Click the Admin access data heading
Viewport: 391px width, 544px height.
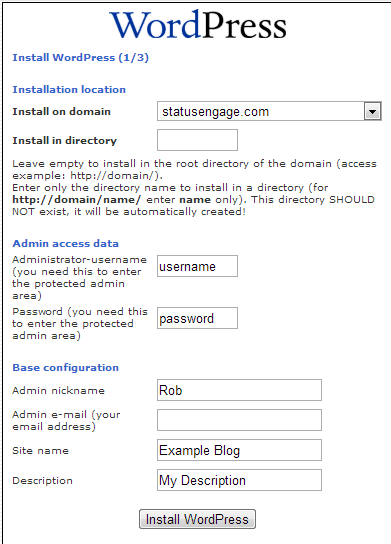tap(66, 244)
